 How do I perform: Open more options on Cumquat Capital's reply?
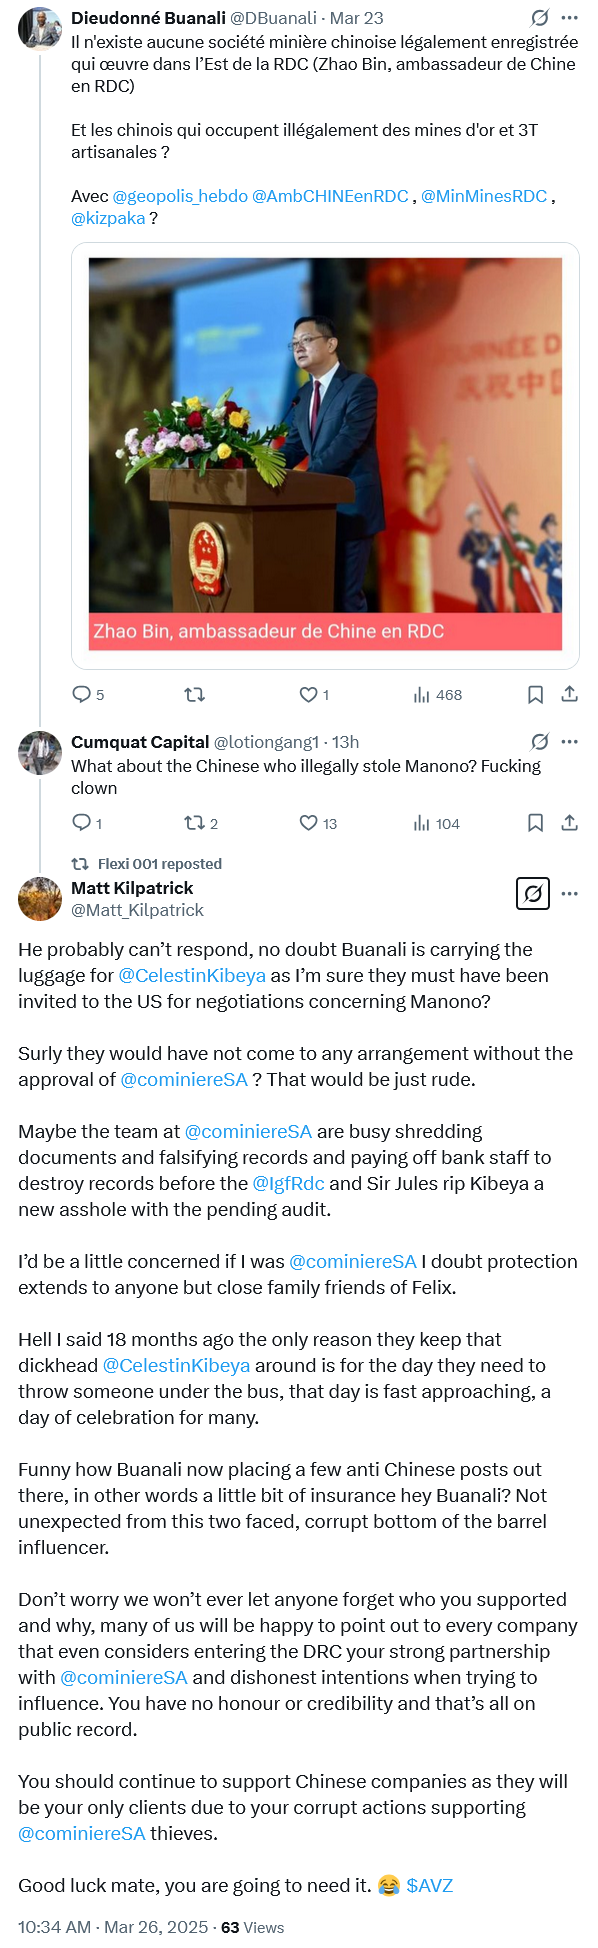(570, 742)
